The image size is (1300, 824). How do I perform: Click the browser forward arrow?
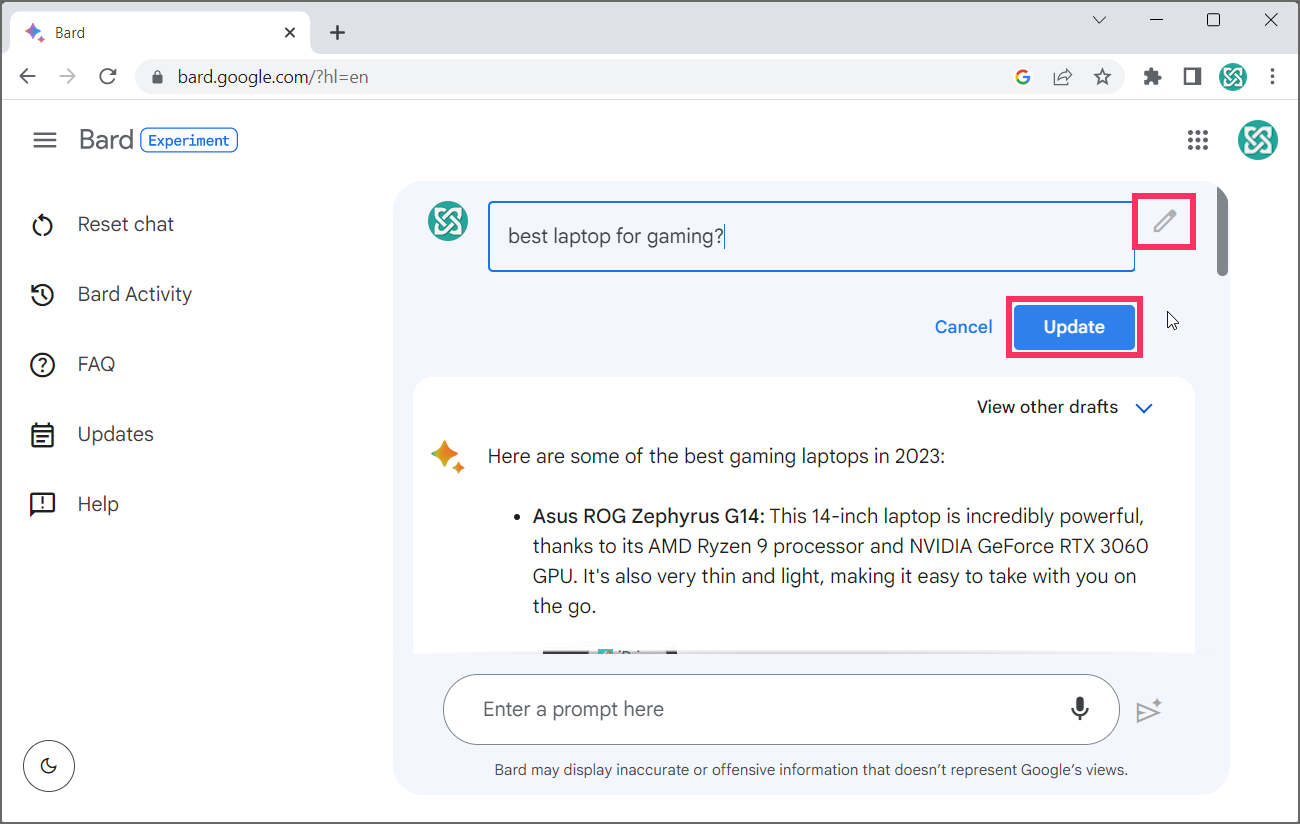68,77
